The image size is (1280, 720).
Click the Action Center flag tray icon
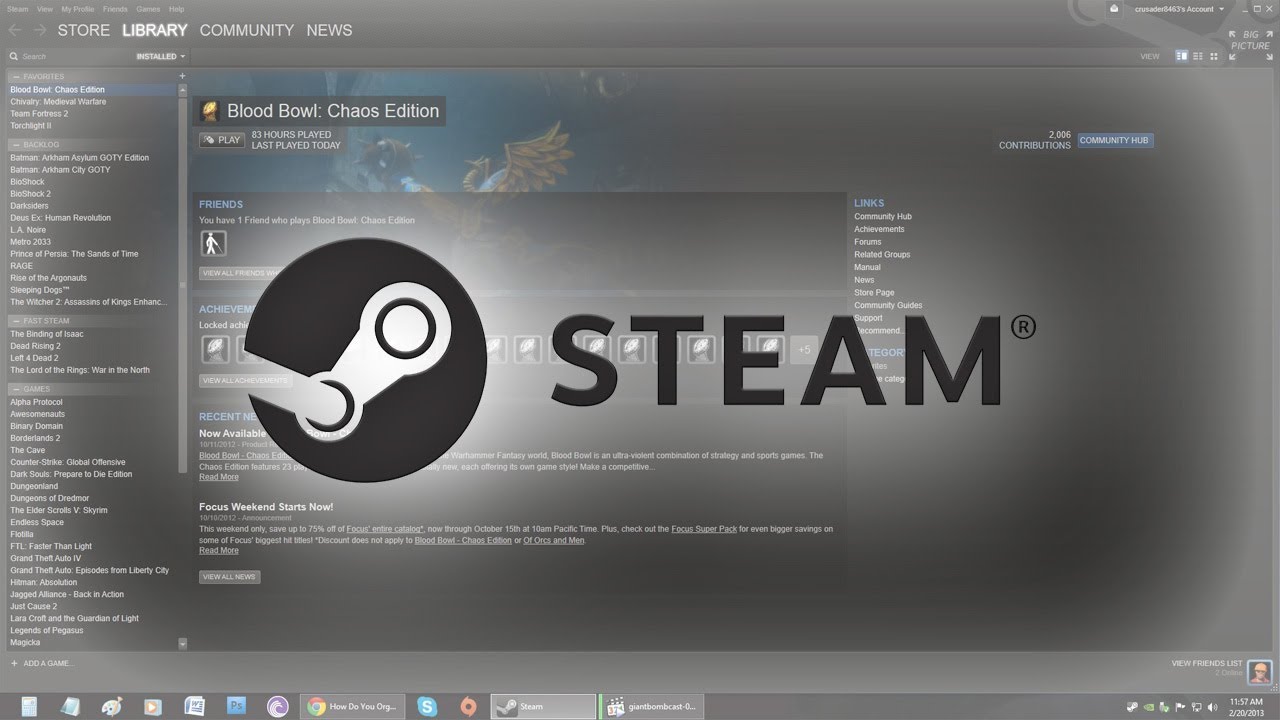coord(1181,706)
